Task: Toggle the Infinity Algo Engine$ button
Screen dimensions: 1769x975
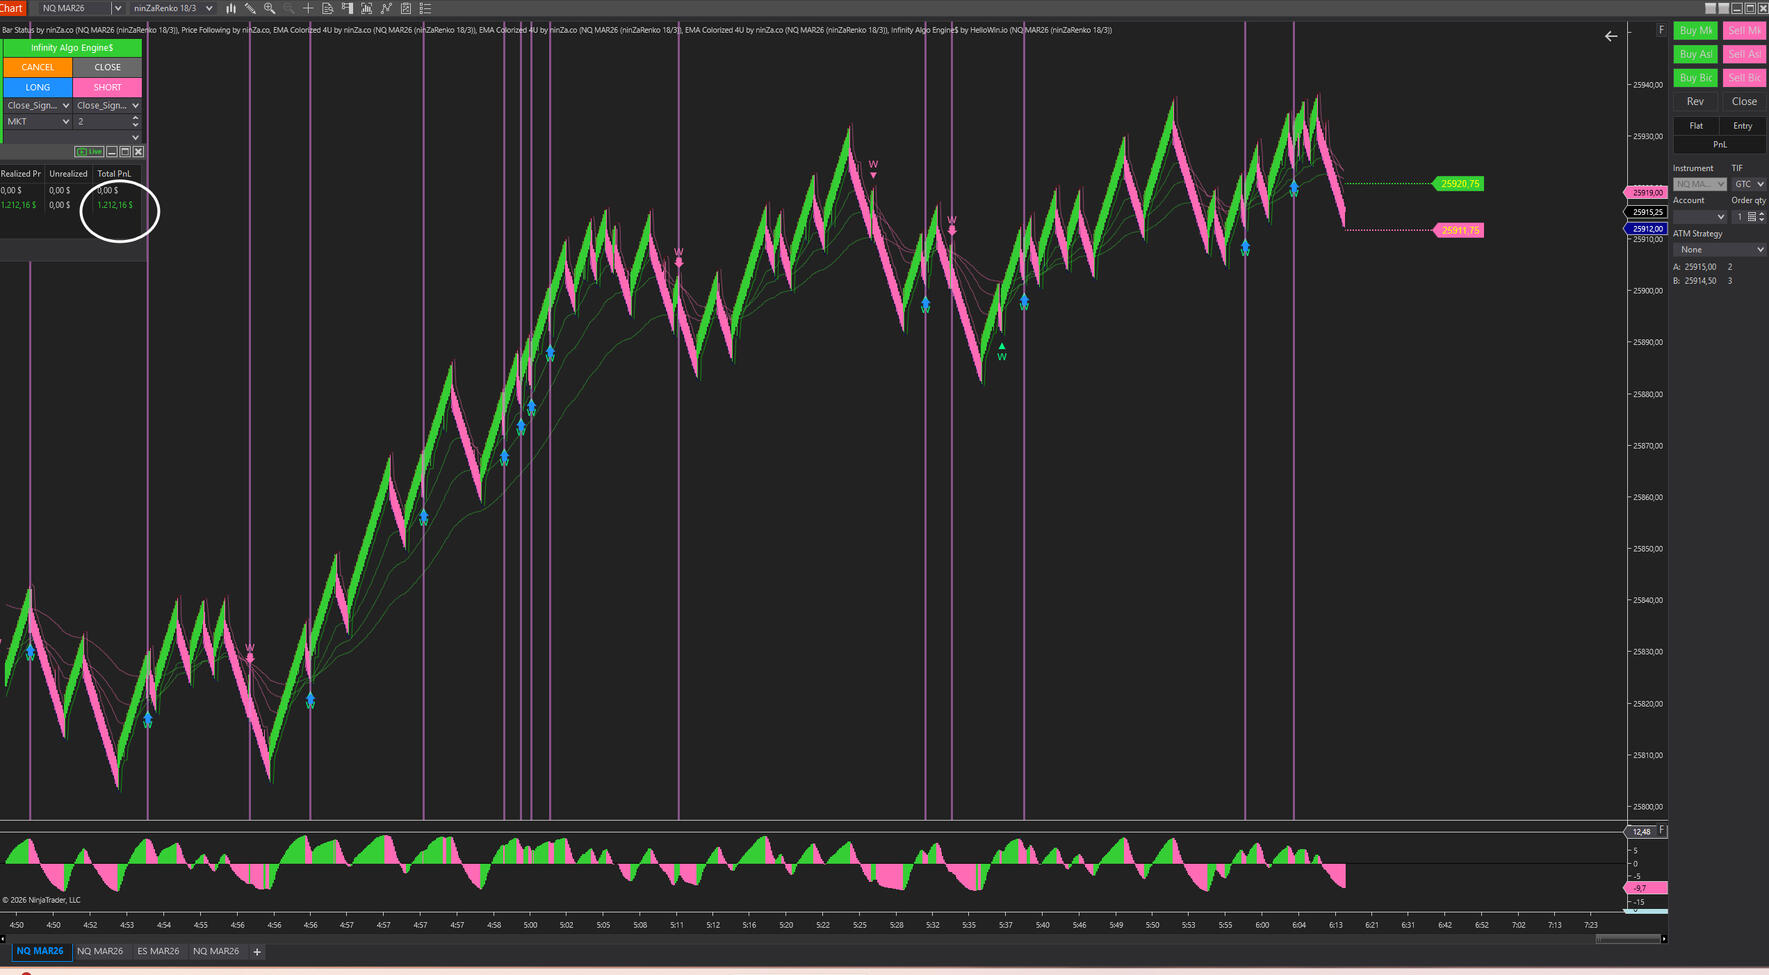Action: click(72, 48)
